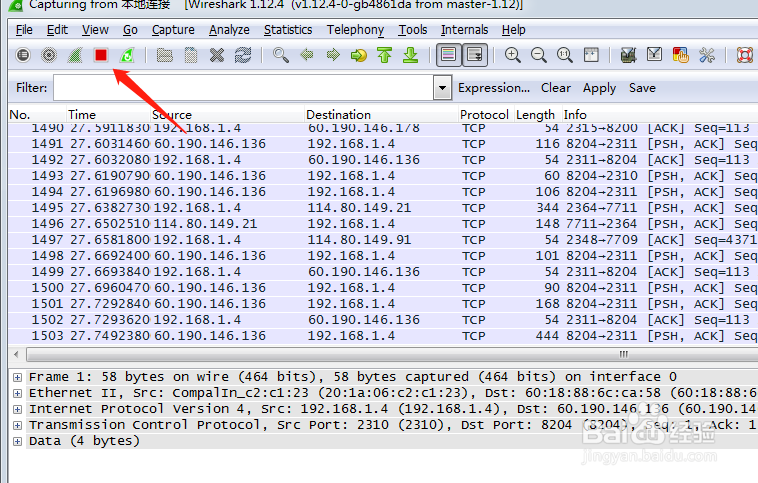Expand the Ethernet II tree node
The image size is (758, 483).
click(x=17, y=393)
